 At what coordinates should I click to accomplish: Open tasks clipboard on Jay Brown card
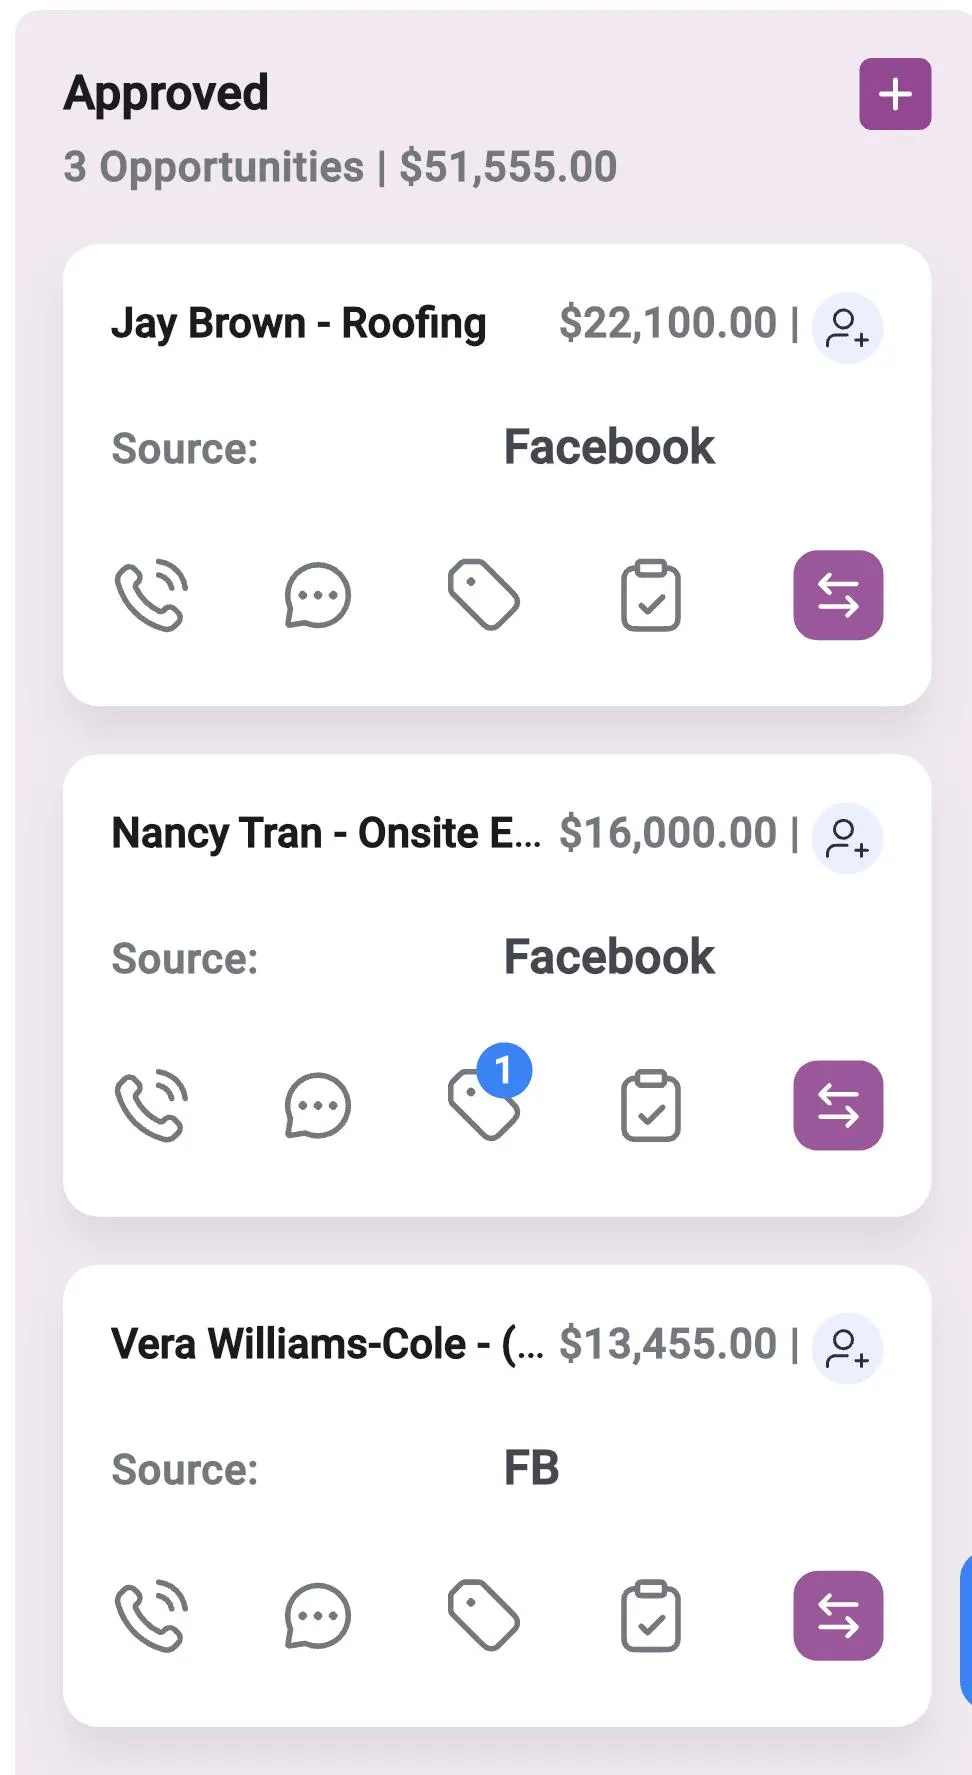coord(651,595)
